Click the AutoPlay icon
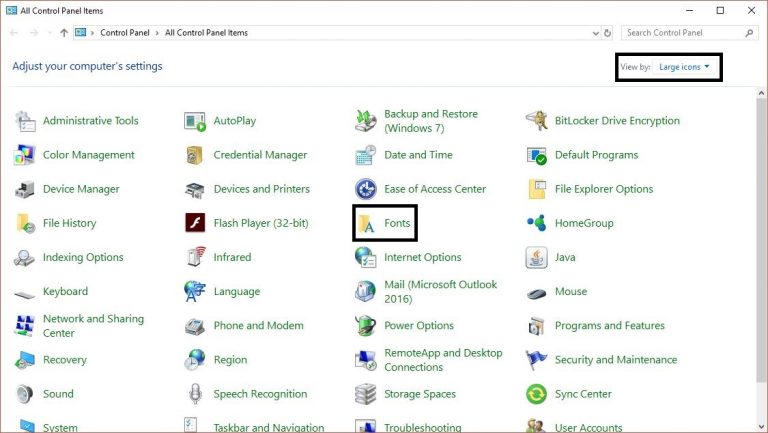The height and width of the screenshot is (433, 768). [195, 121]
